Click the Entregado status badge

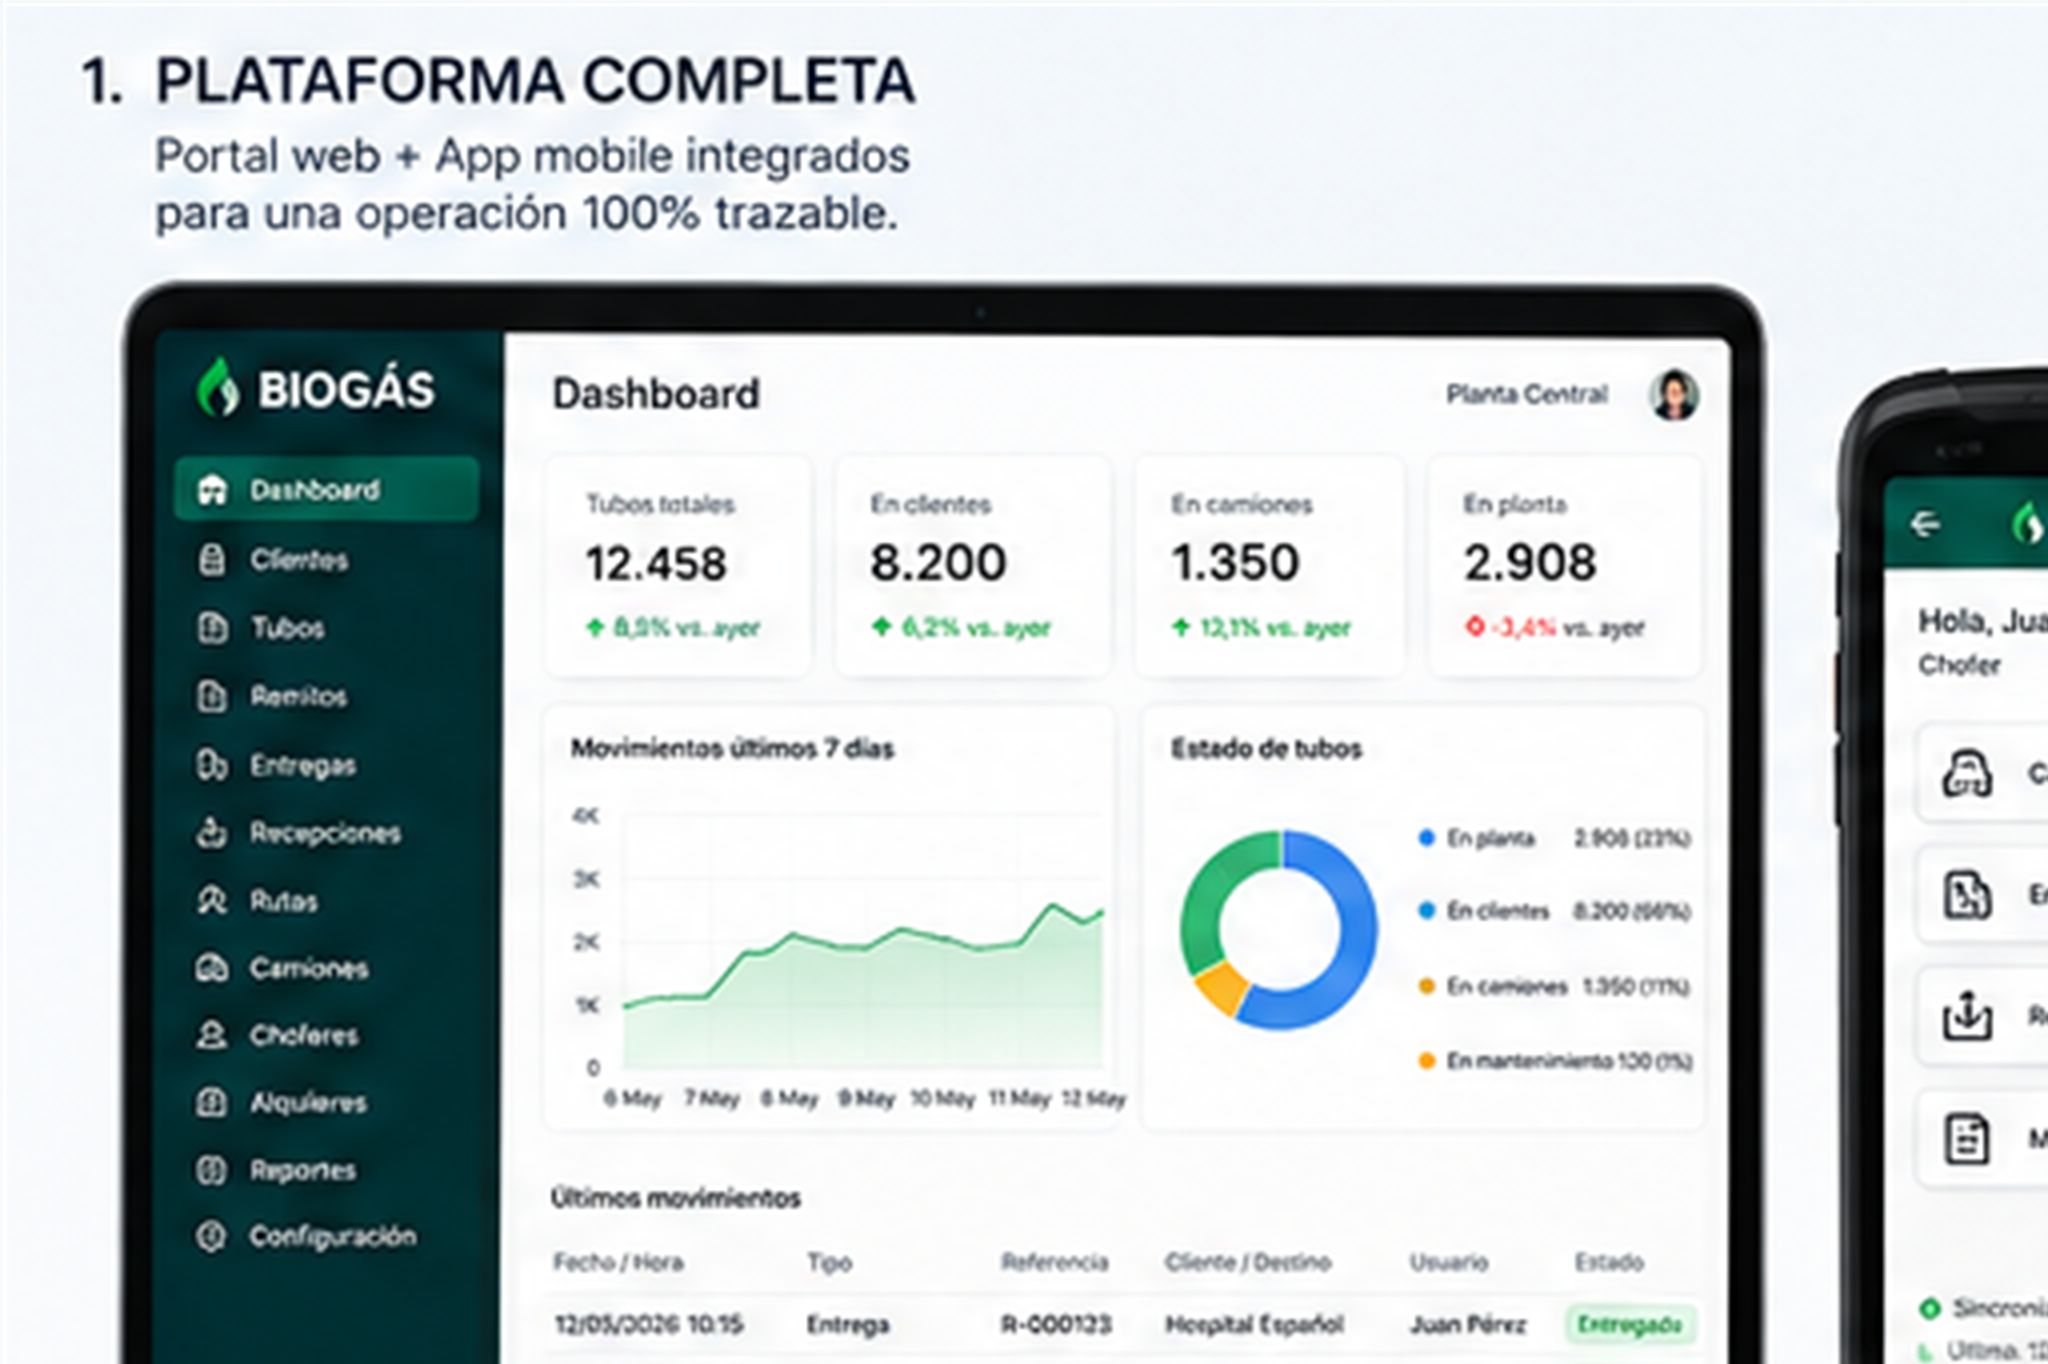[x=1630, y=1324]
